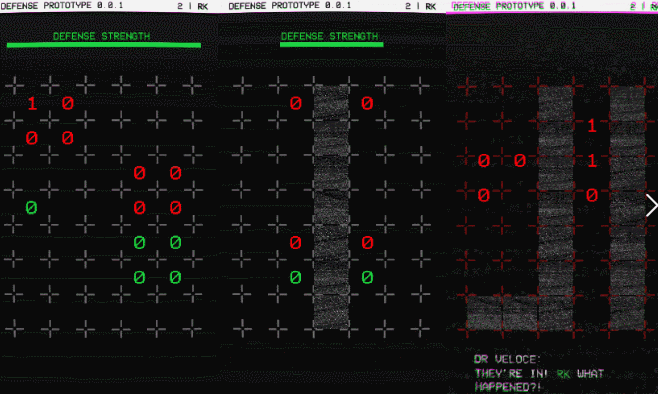Click the 'DR VELOCE:' speaker name

click(506, 360)
